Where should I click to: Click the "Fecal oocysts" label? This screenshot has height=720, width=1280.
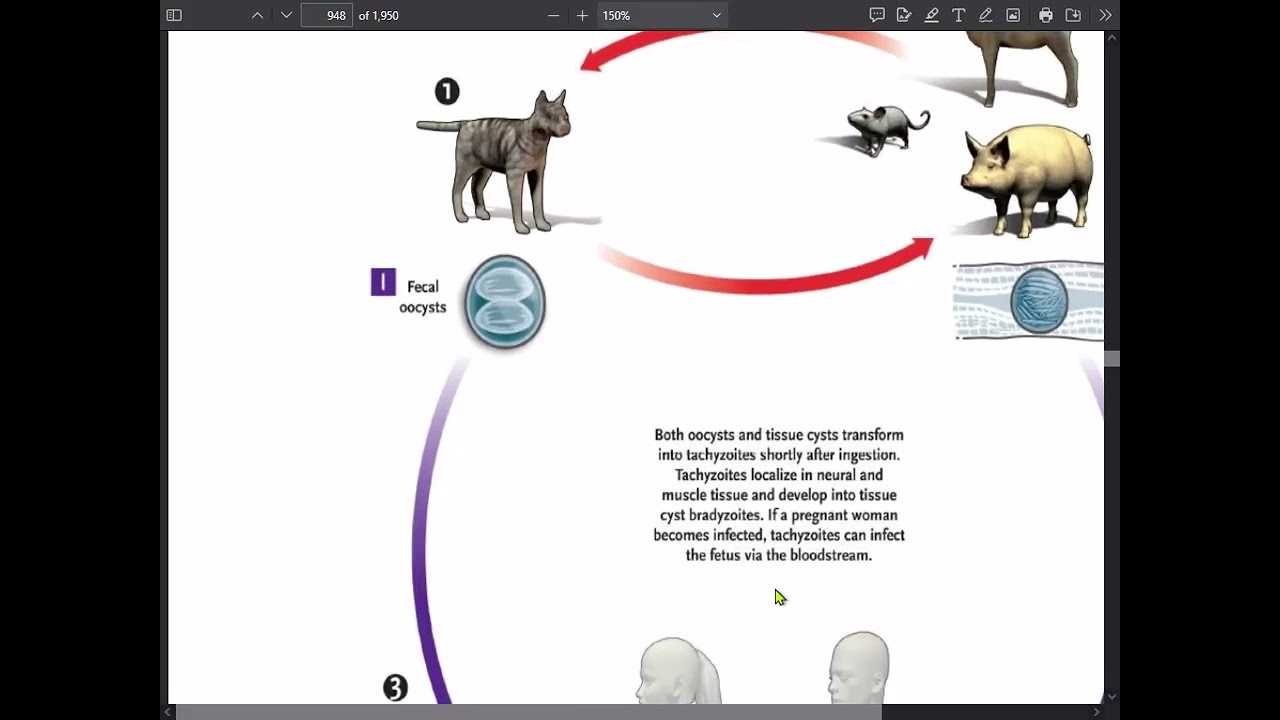(x=423, y=297)
